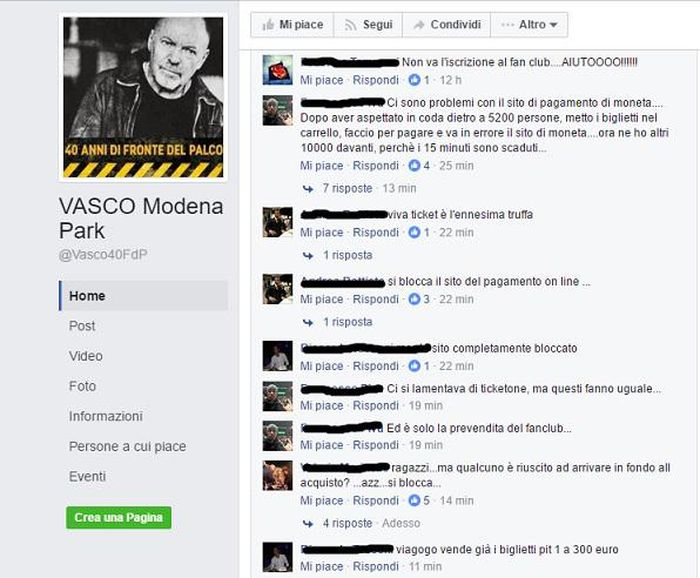The image size is (700, 578).
Task: Select Eventi in the sidebar
Action: pos(88,476)
